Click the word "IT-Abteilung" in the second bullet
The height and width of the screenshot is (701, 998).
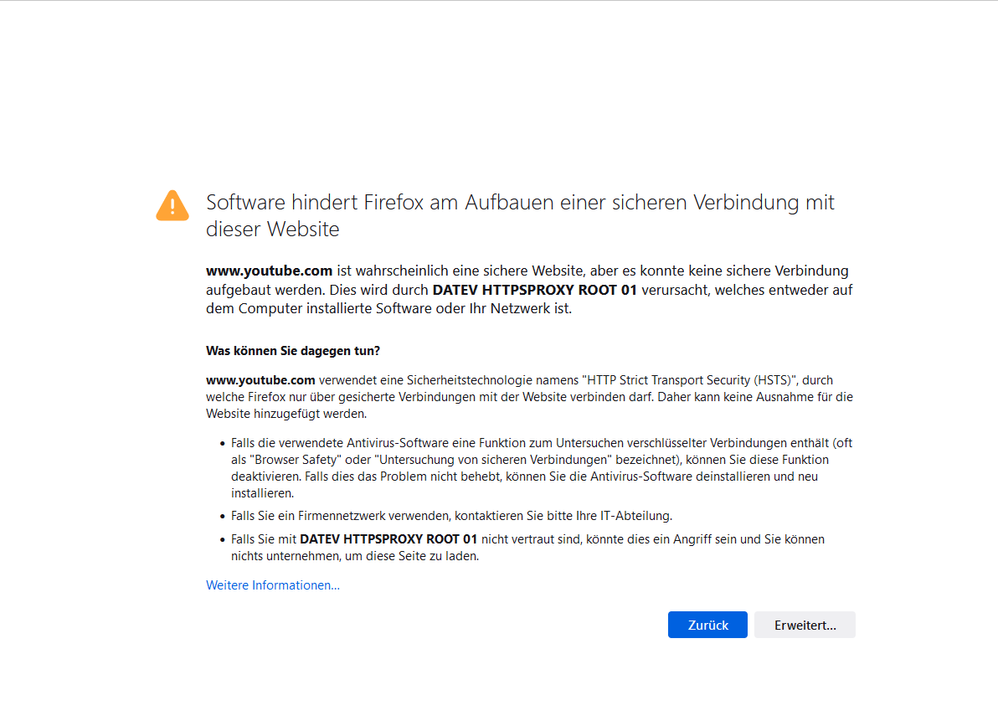[635, 516]
